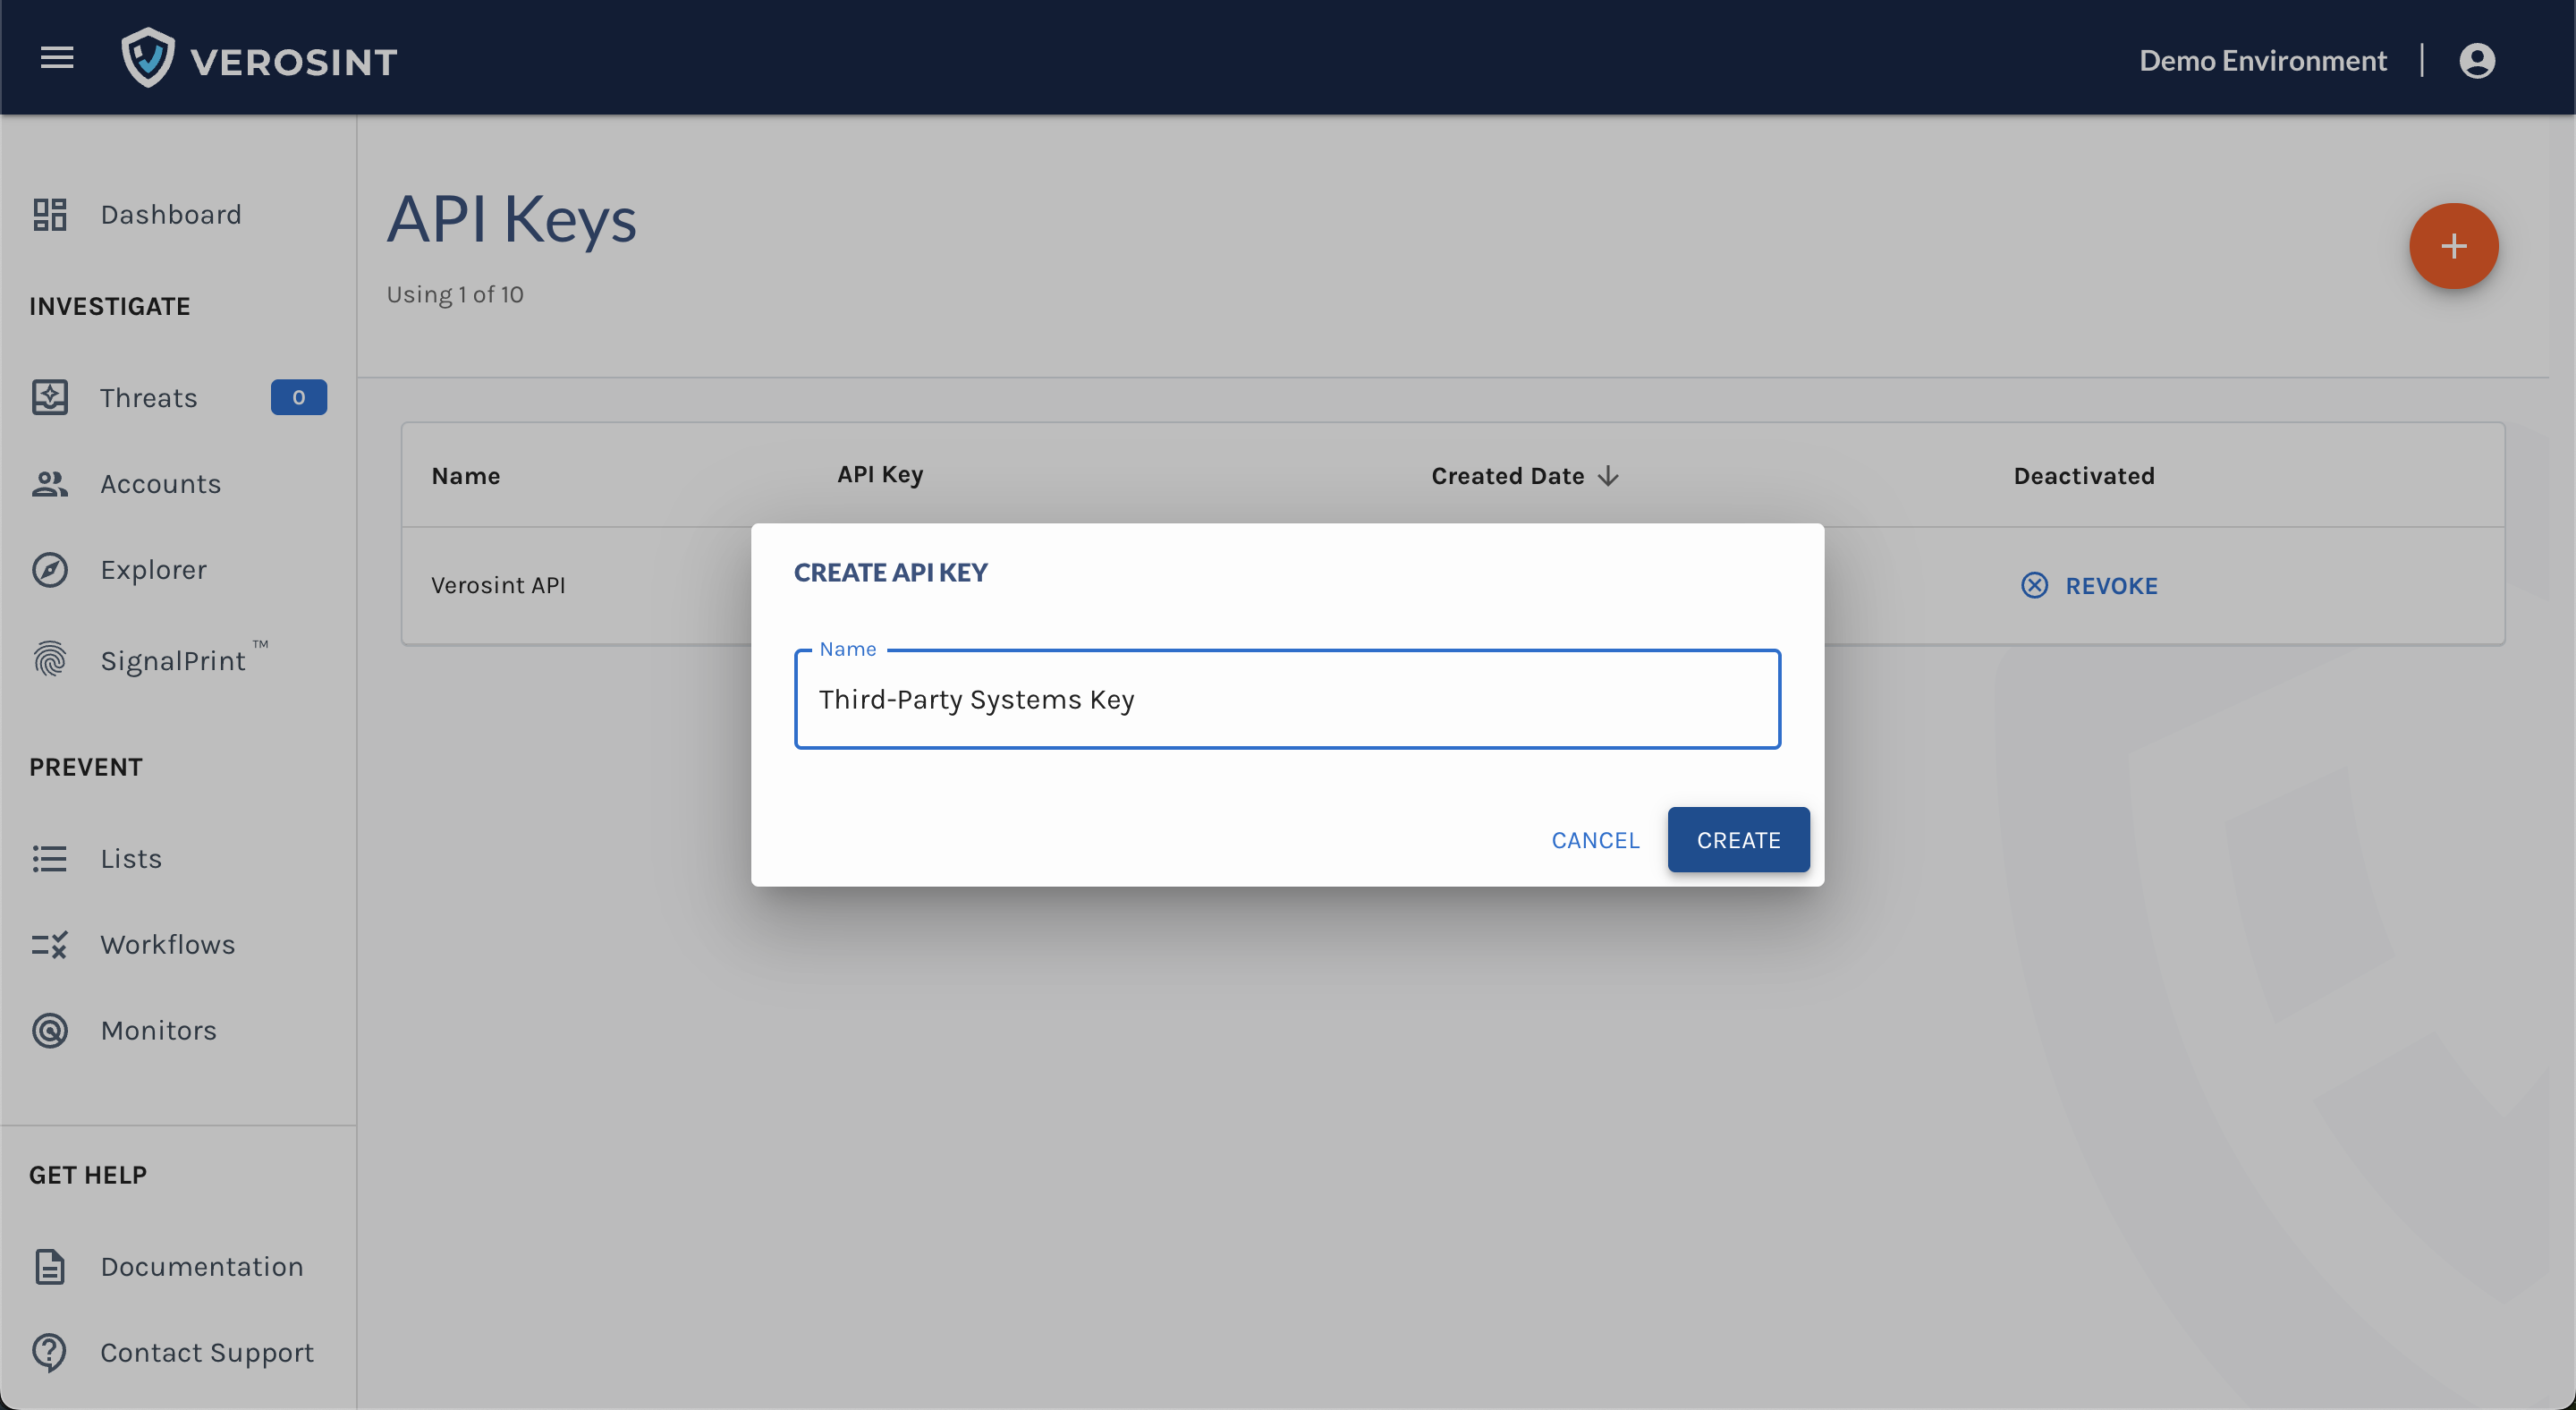This screenshot has height=1410, width=2576.
Task: Click the revoke circle-x icon
Action: pos(2034,586)
